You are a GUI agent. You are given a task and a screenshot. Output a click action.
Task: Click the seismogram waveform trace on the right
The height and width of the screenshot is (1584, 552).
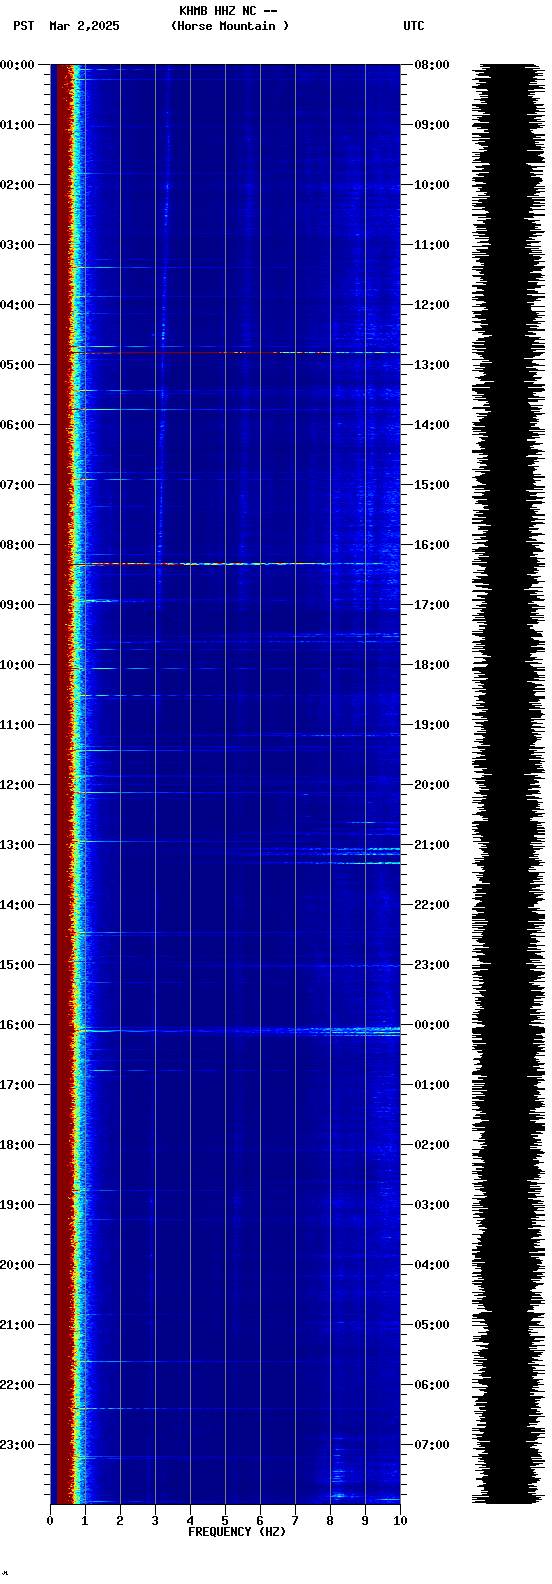coord(507,784)
